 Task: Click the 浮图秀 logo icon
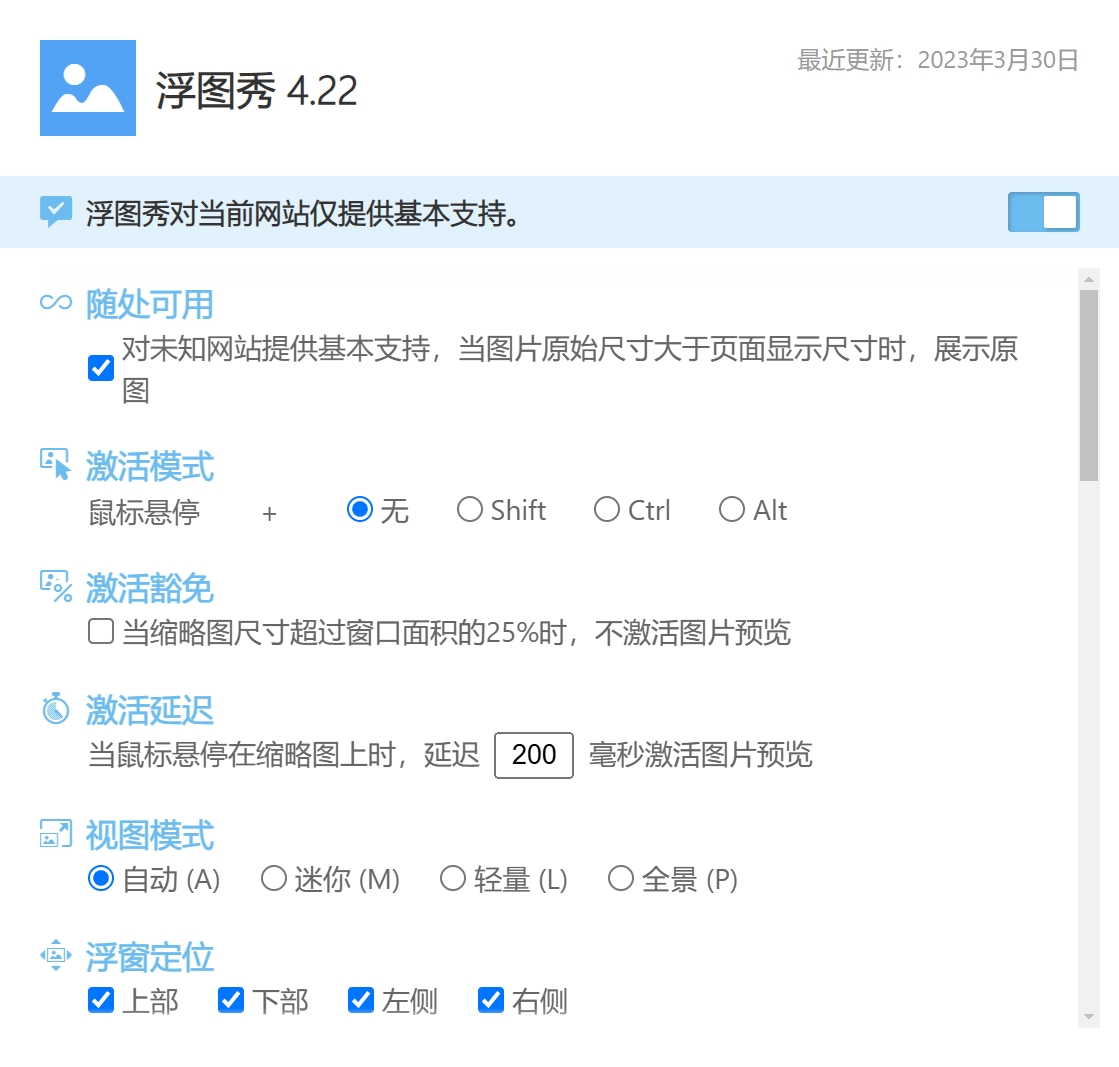(x=87, y=89)
